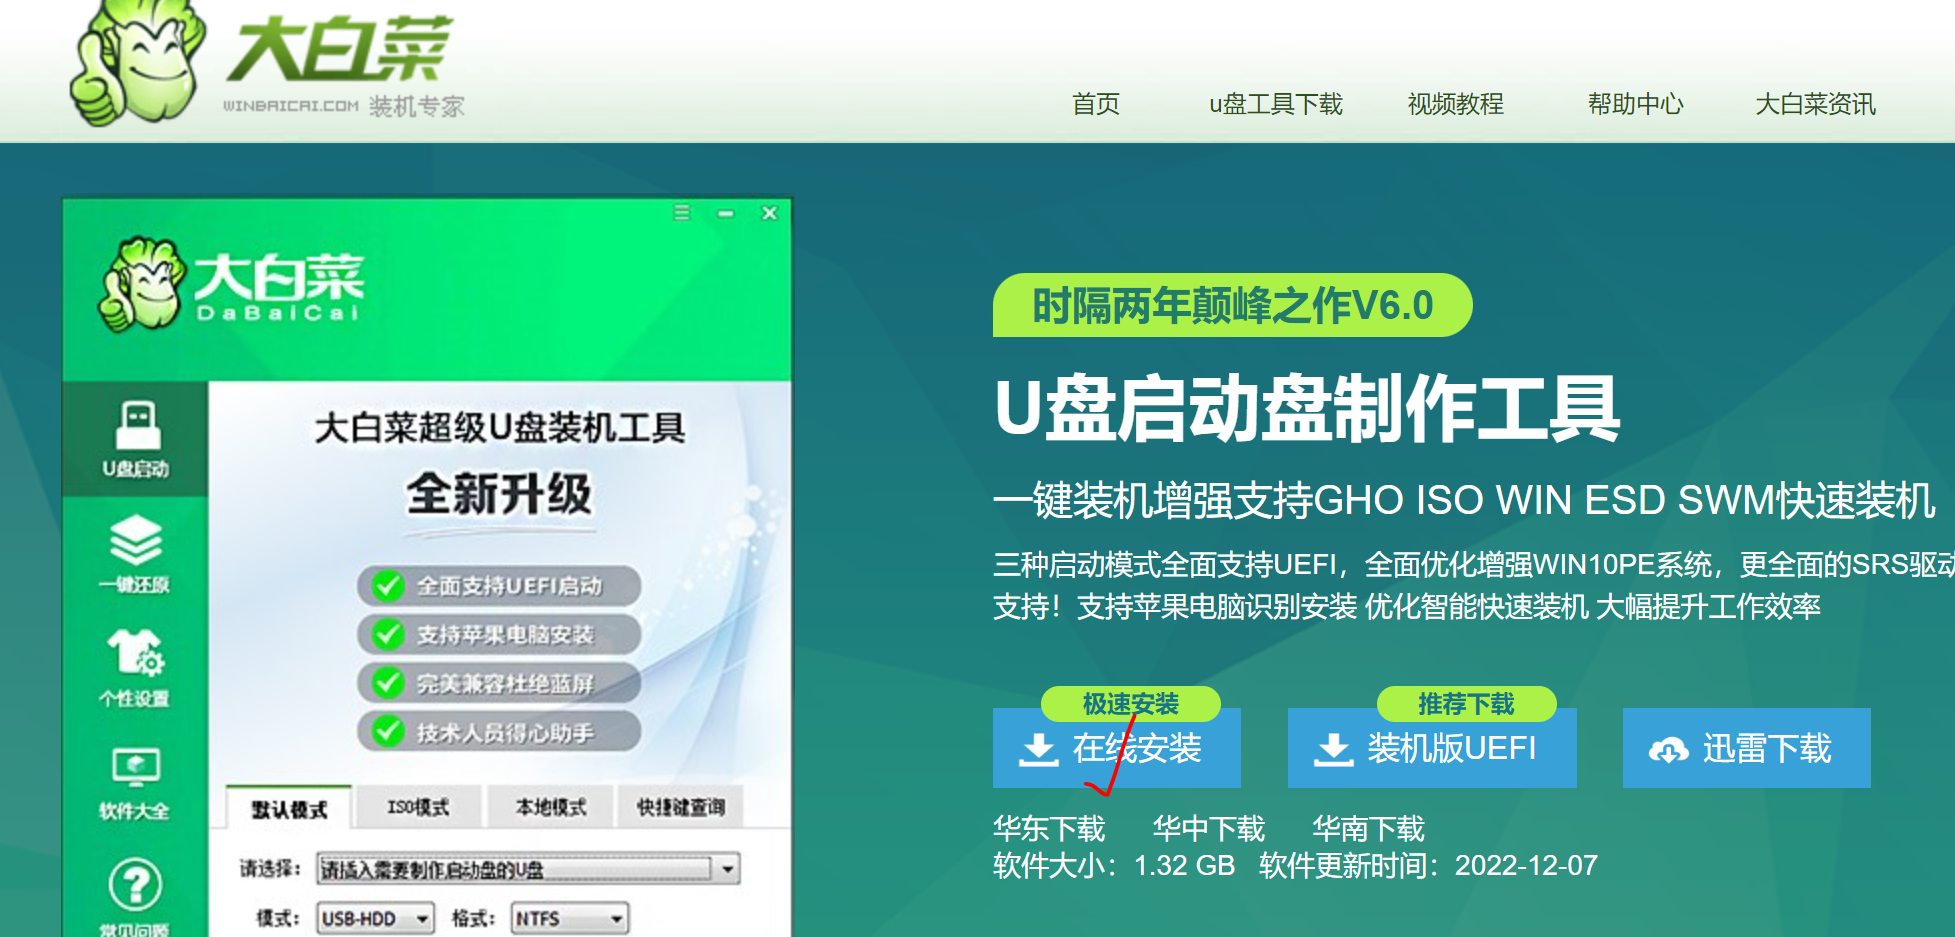The width and height of the screenshot is (1955, 937).
Task: Open 大白菜资讯 navigation item
Action: 1816,104
